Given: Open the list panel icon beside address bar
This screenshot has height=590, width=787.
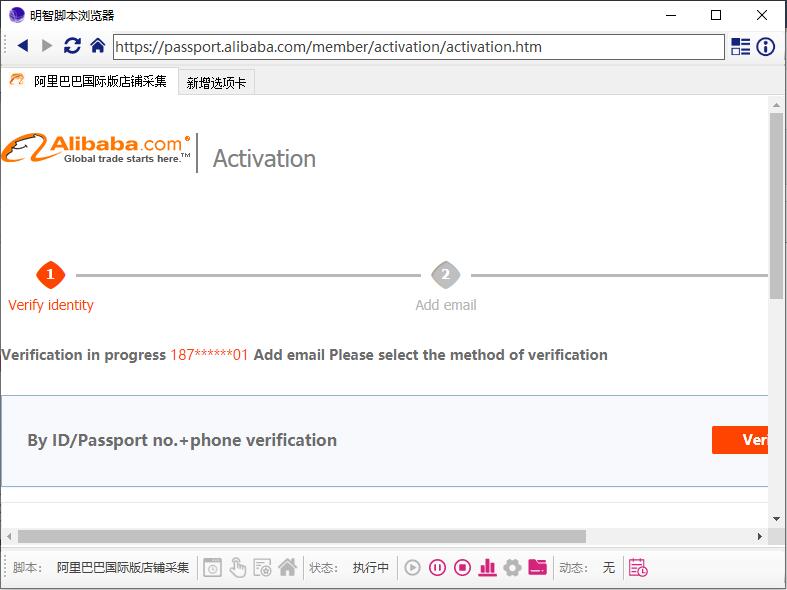Looking at the screenshot, I should [x=740, y=47].
